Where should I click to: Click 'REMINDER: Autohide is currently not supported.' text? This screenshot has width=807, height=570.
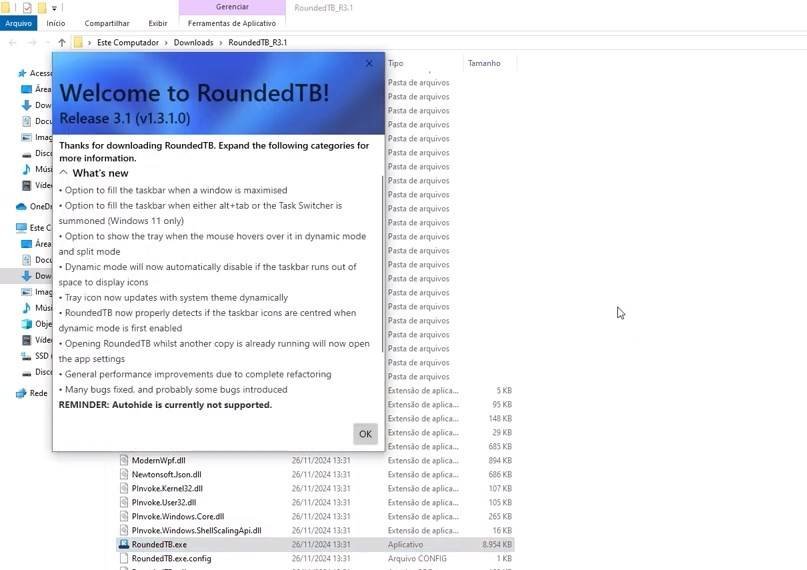coord(165,405)
